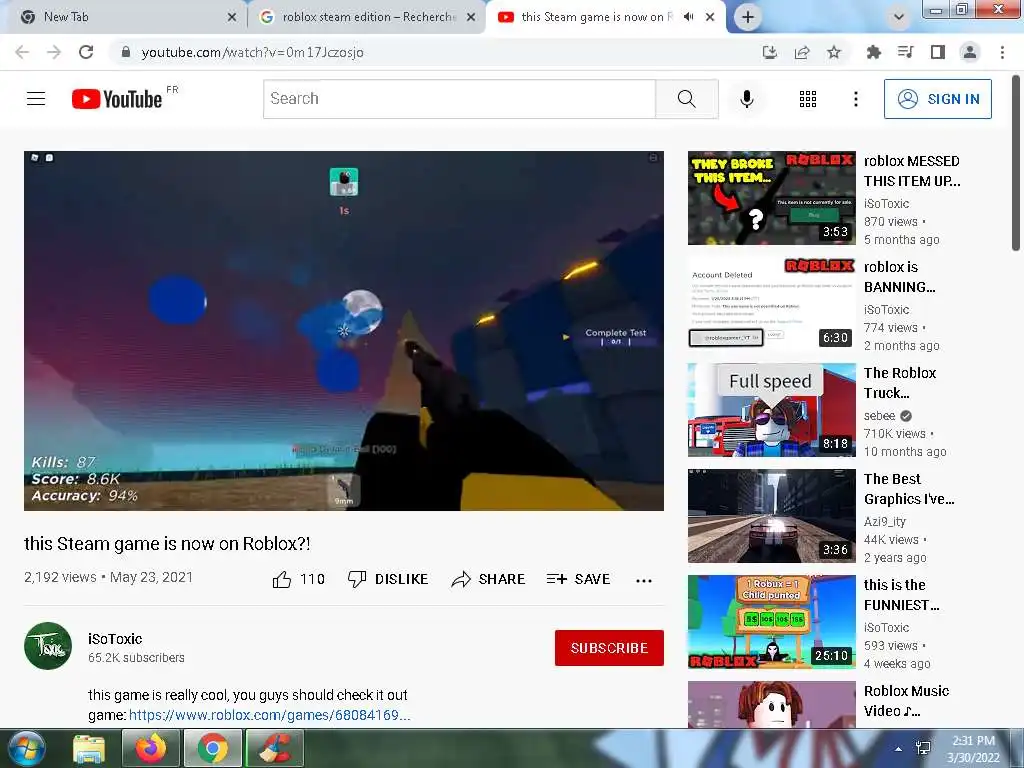1024x768 pixels.
Task: Select the 'this Steam game is now on' tab
Action: click(596, 17)
